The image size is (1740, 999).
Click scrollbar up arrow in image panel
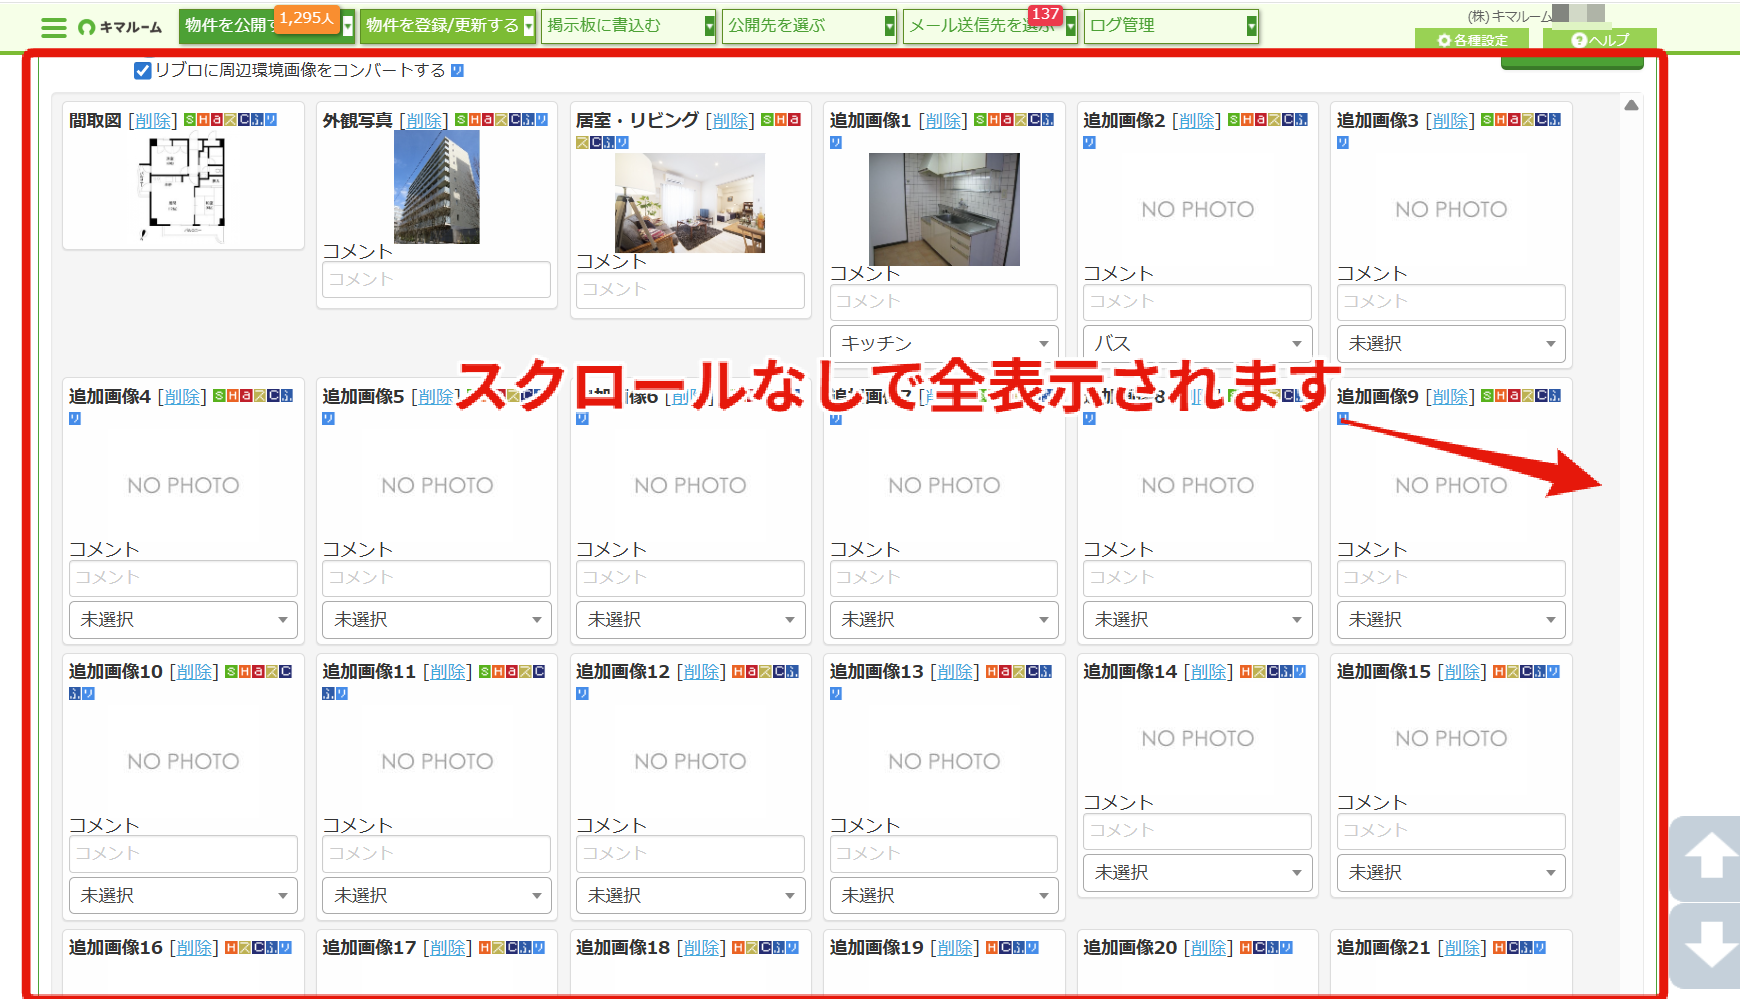tap(1631, 105)
